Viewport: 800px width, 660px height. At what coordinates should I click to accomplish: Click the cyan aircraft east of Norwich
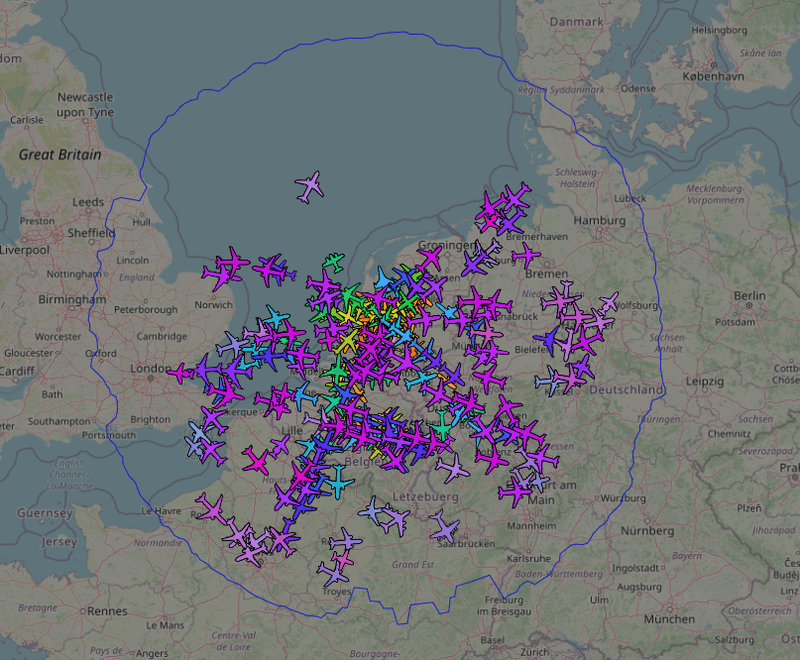(277, 317)
